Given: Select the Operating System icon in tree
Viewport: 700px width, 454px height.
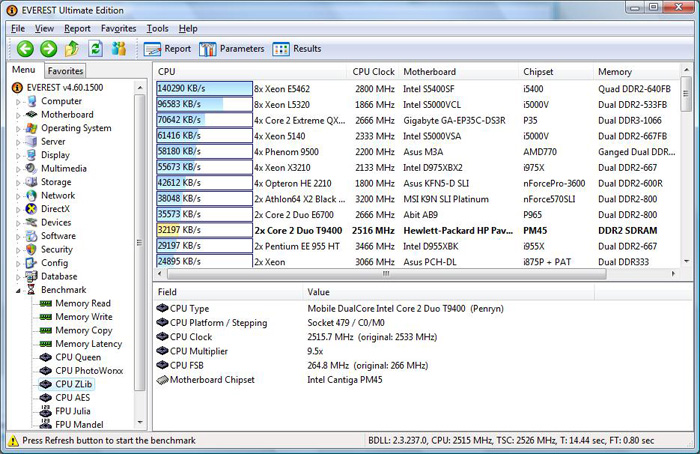Looking at the screenshot, I should 31,128.
